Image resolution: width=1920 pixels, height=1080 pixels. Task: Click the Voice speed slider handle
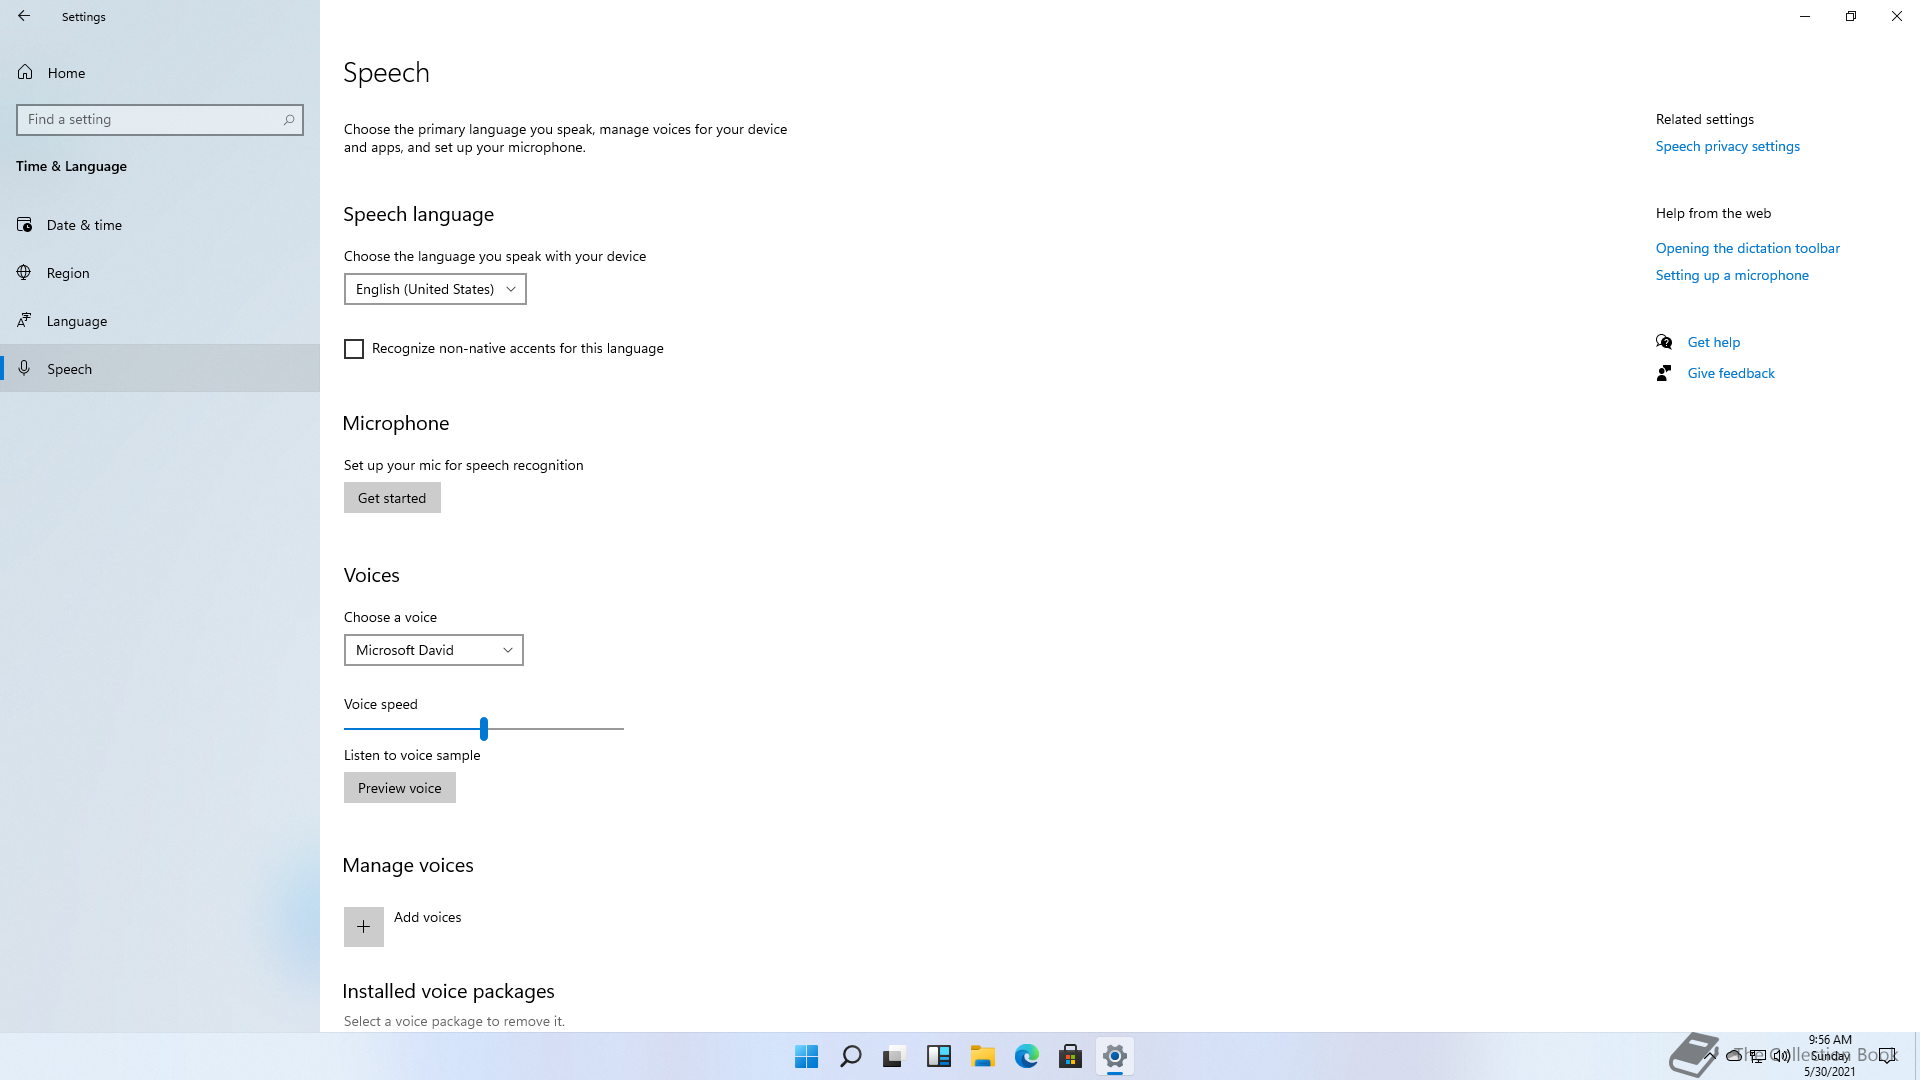[483, 729]
